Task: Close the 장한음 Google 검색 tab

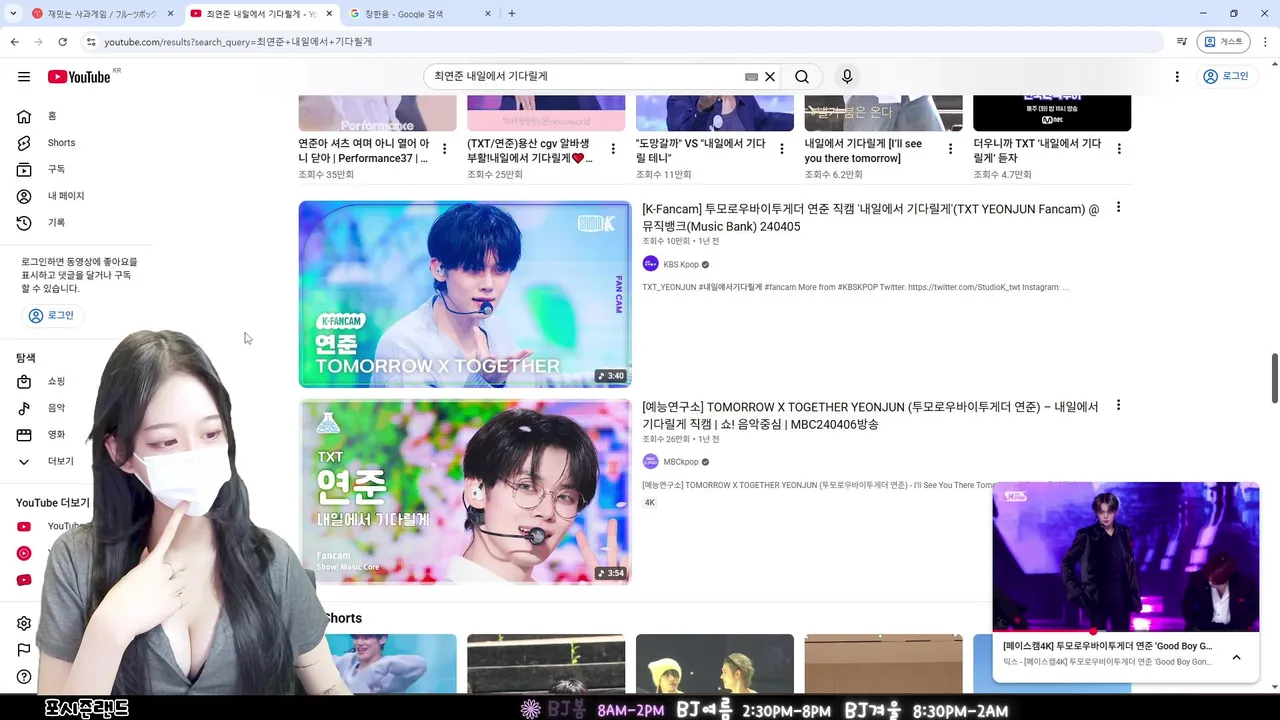Action: 488,14
